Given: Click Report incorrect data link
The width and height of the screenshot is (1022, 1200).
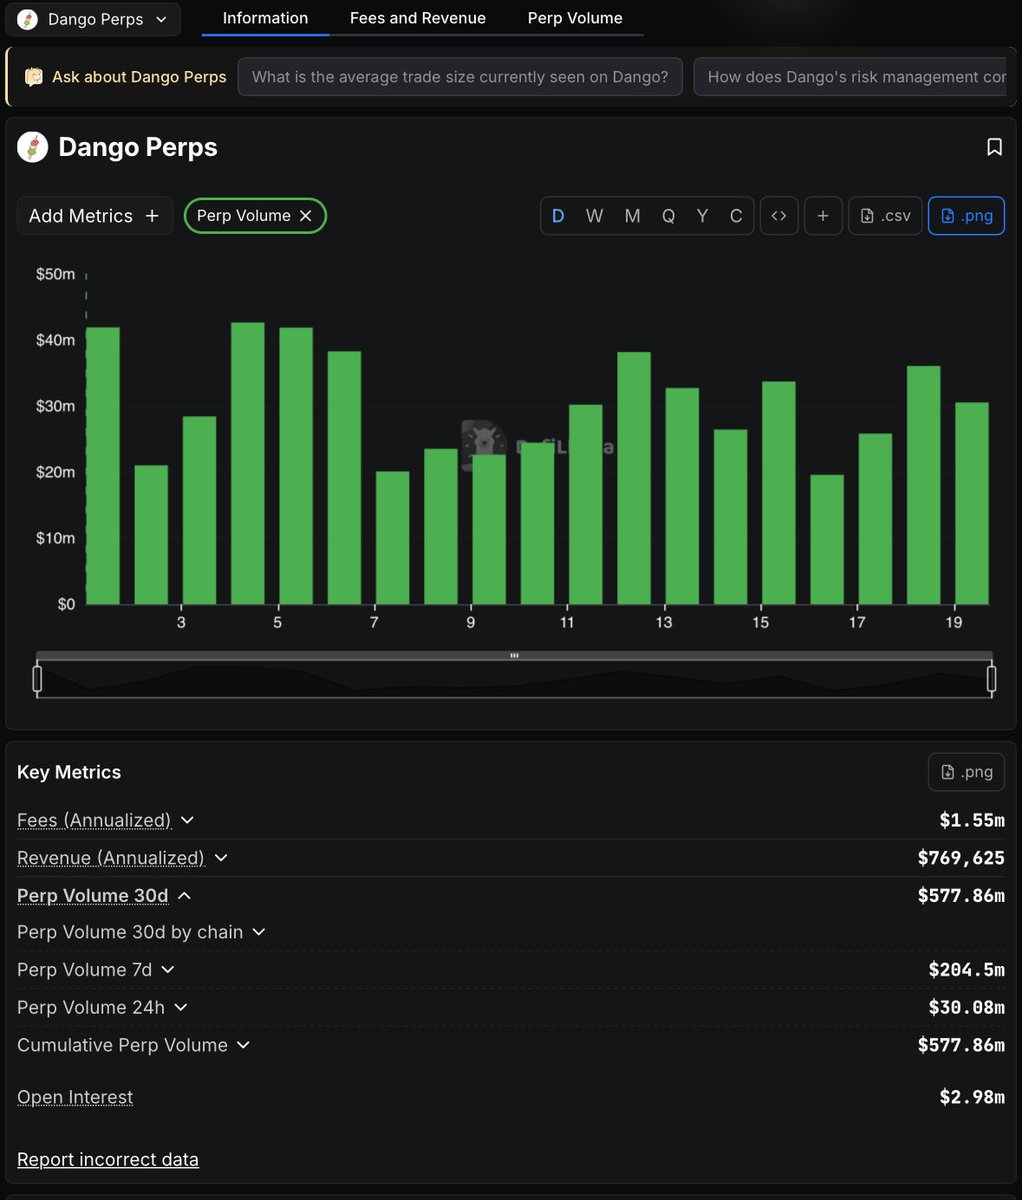Looking at the screenshot, I should [108, 1160].
